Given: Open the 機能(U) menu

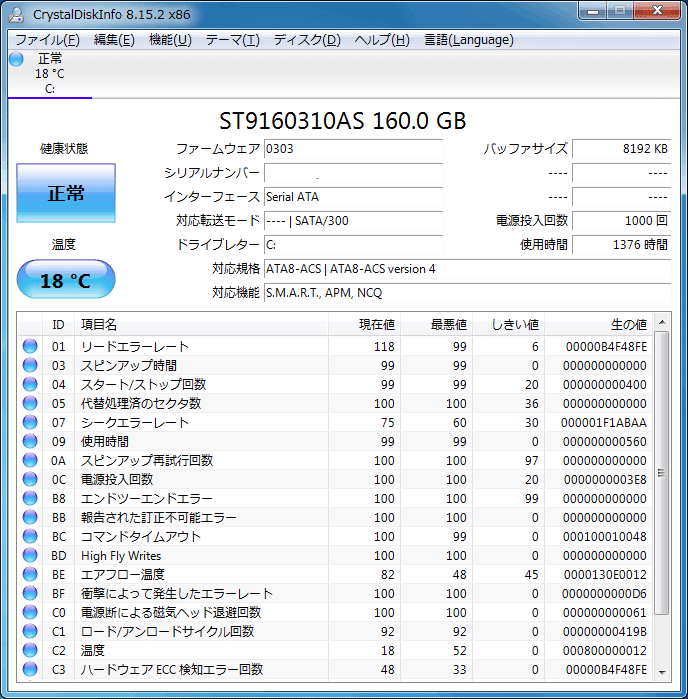Looking at the screenshot, I should [x=170, y=40].
